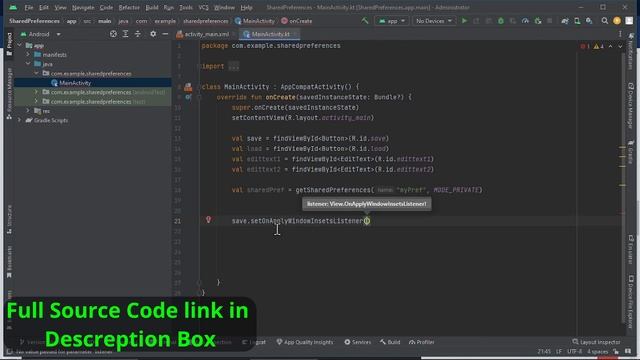The image size is (640, 360).
Task: Click the Search Everywhere magnifier icon
Action: (604, 21)
